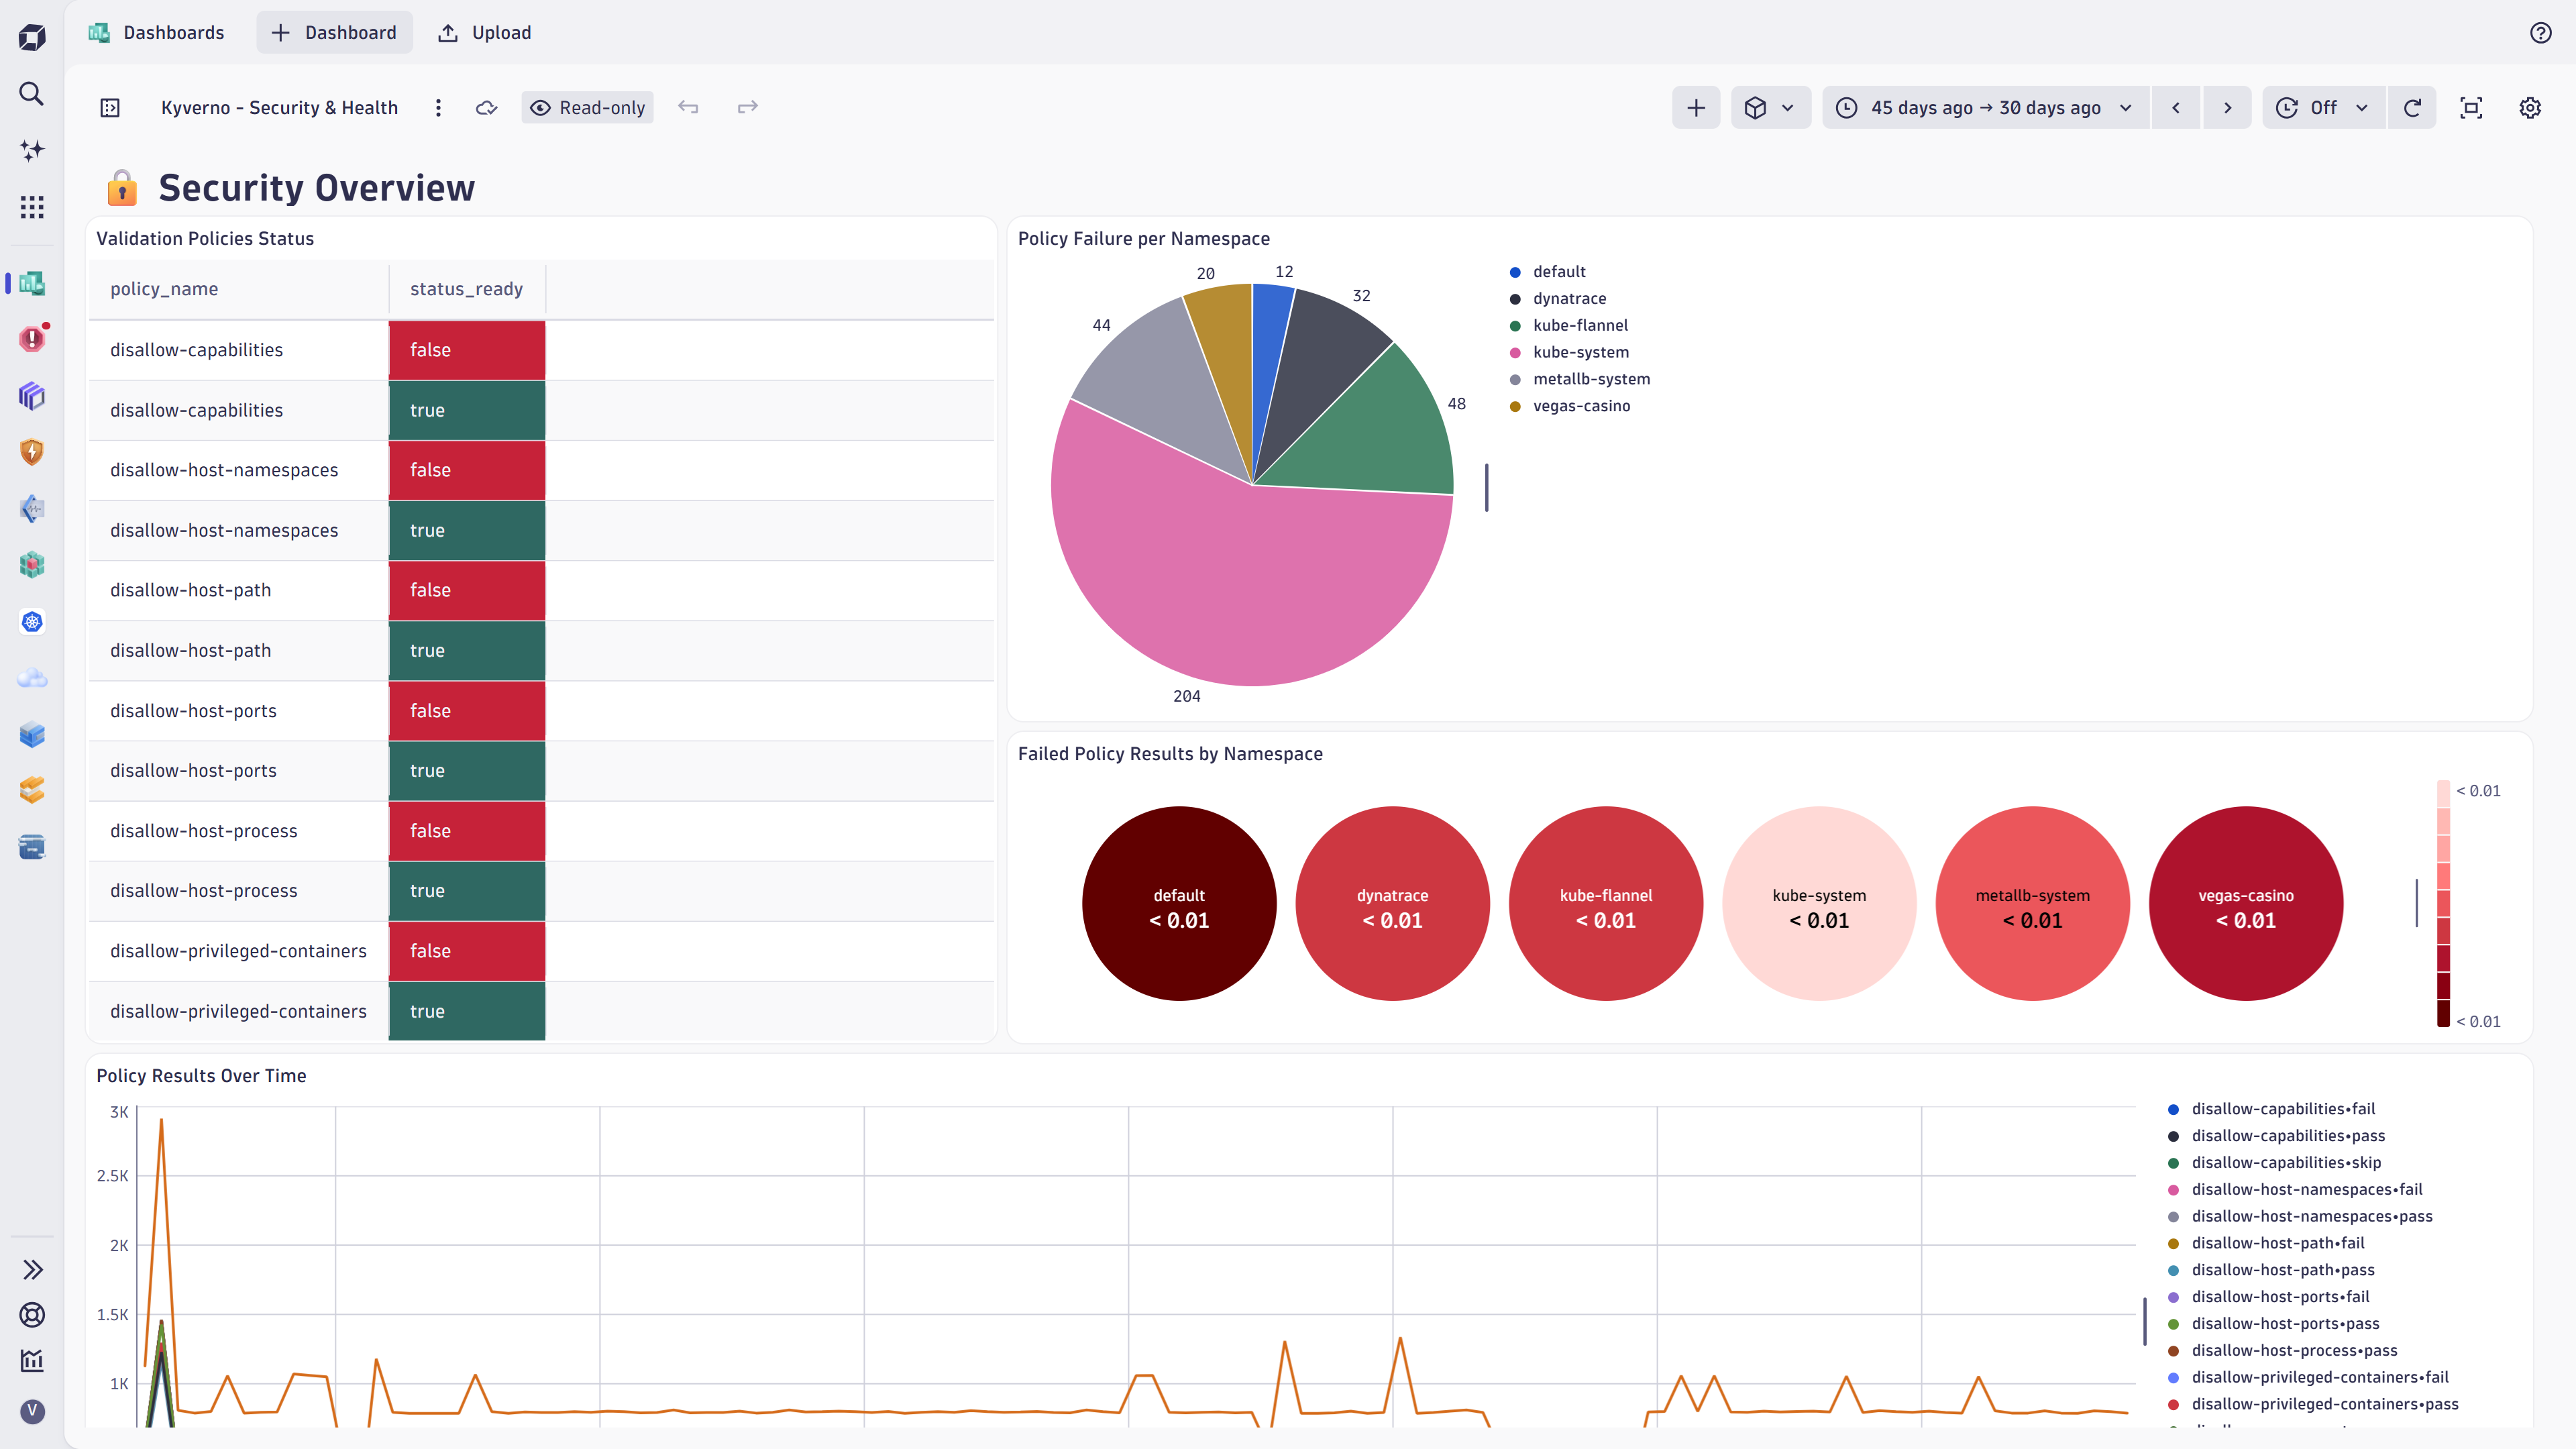Screen dimensions: 2576x1449
Task: Click the new Dashboard button
Action: coord(334,33)
